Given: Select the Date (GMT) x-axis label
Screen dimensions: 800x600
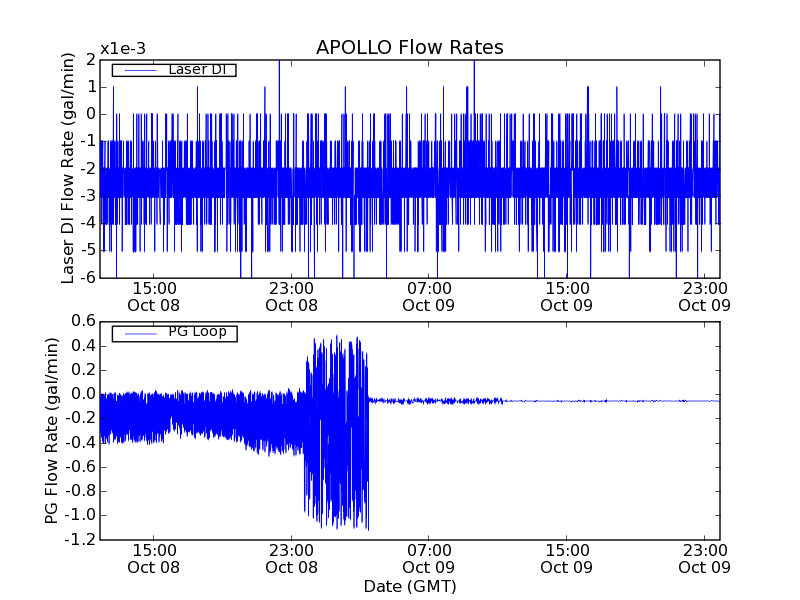Looking at the screenshot, I should [409, 586].
